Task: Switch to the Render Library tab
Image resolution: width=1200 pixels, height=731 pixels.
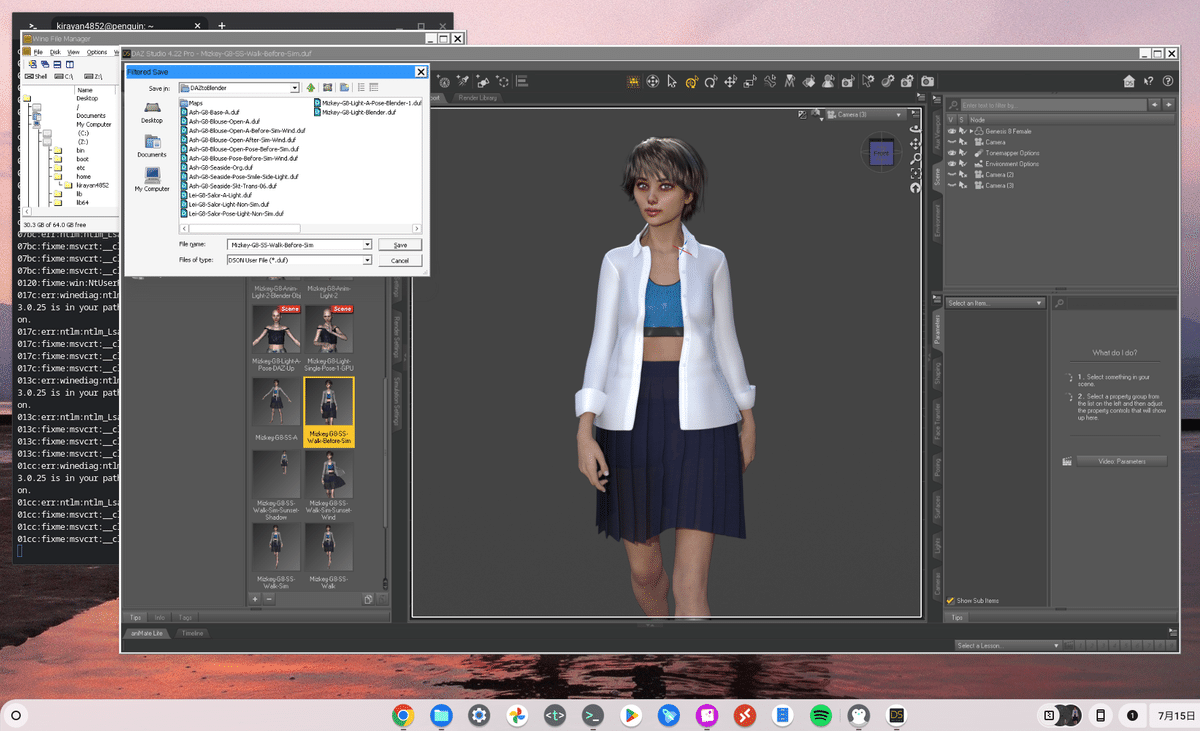Action: point(479,98)
